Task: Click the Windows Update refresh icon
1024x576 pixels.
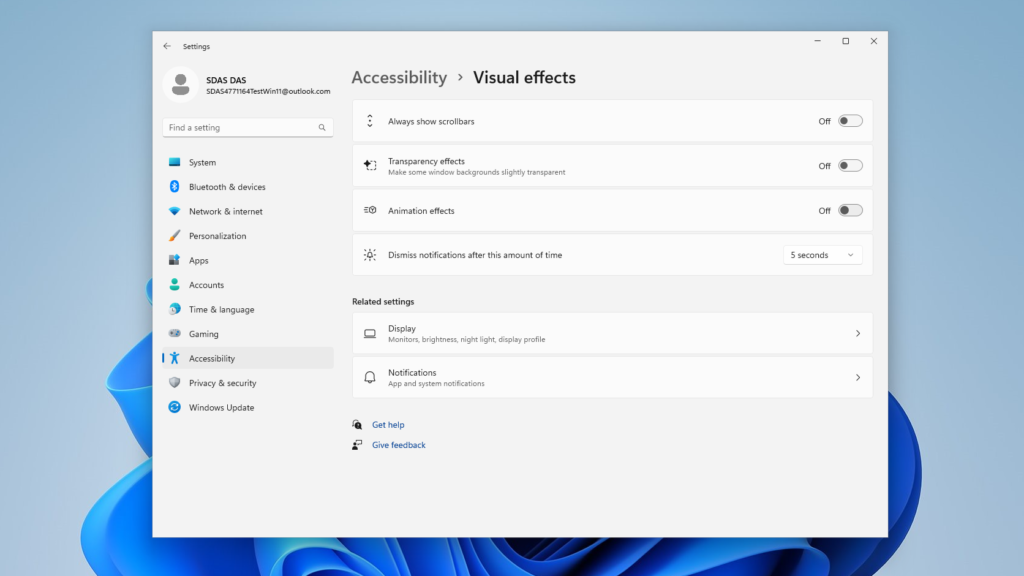Action: [174, 407]
